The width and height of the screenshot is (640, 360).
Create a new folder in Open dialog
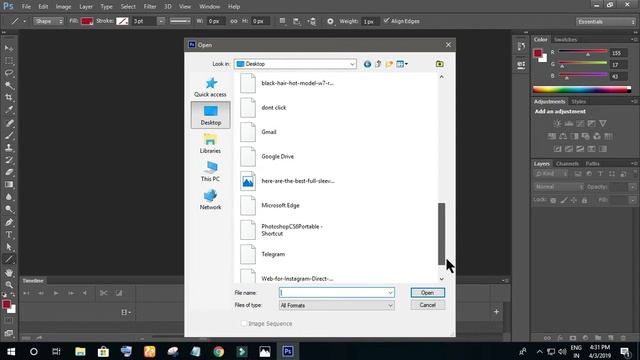coord(389,64)
